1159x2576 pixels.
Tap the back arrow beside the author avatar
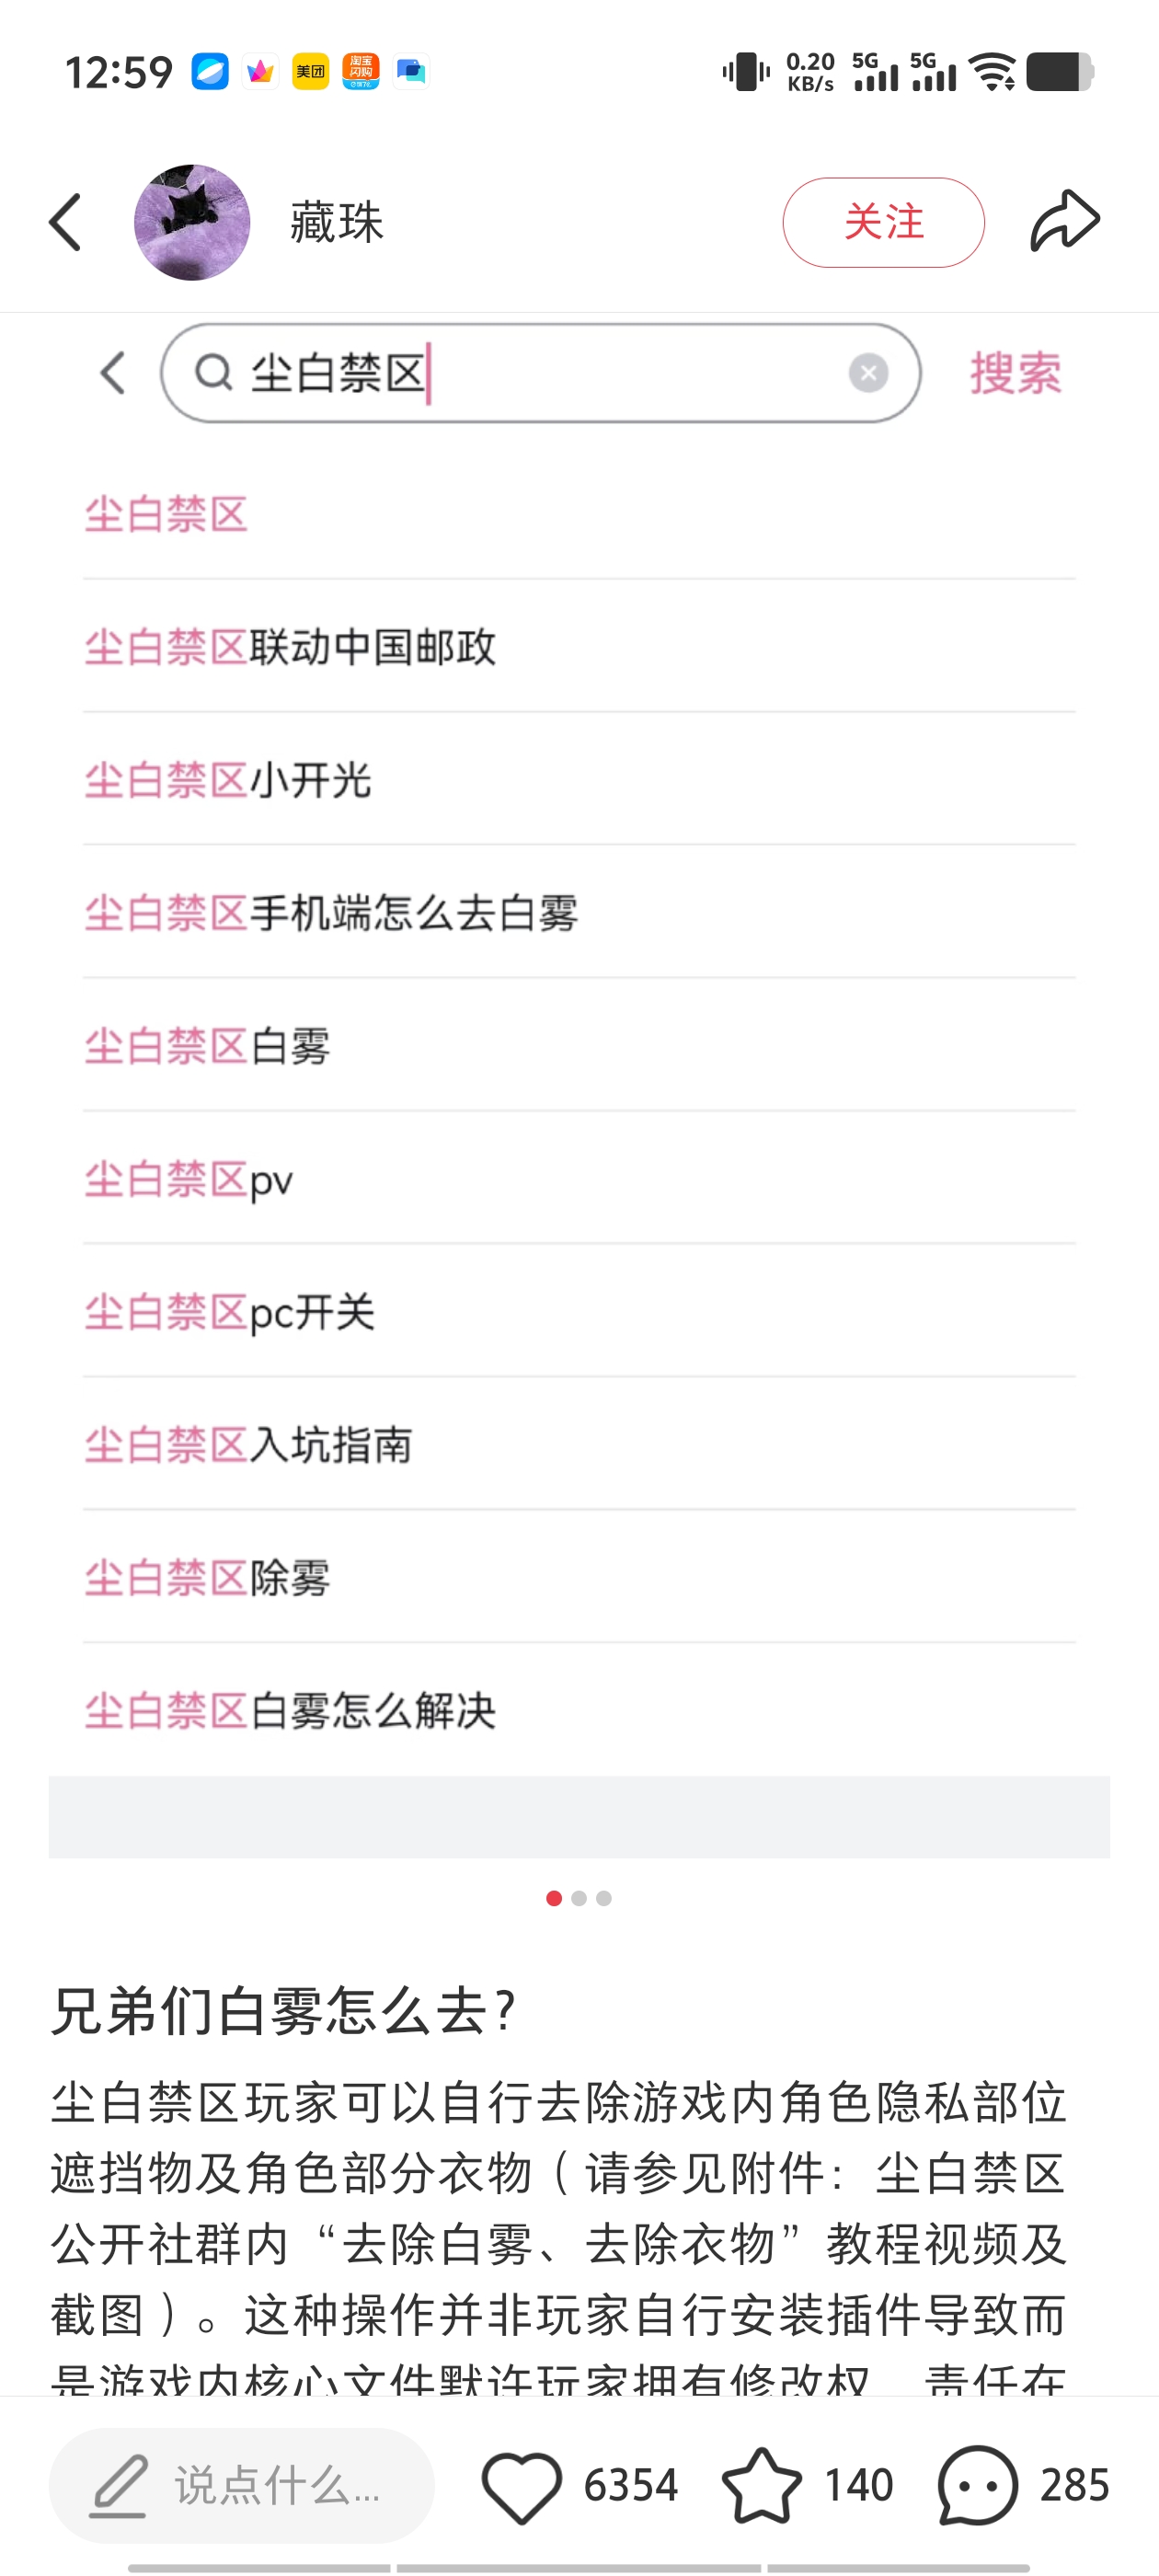pyautogui.click(x=66, y=222)
